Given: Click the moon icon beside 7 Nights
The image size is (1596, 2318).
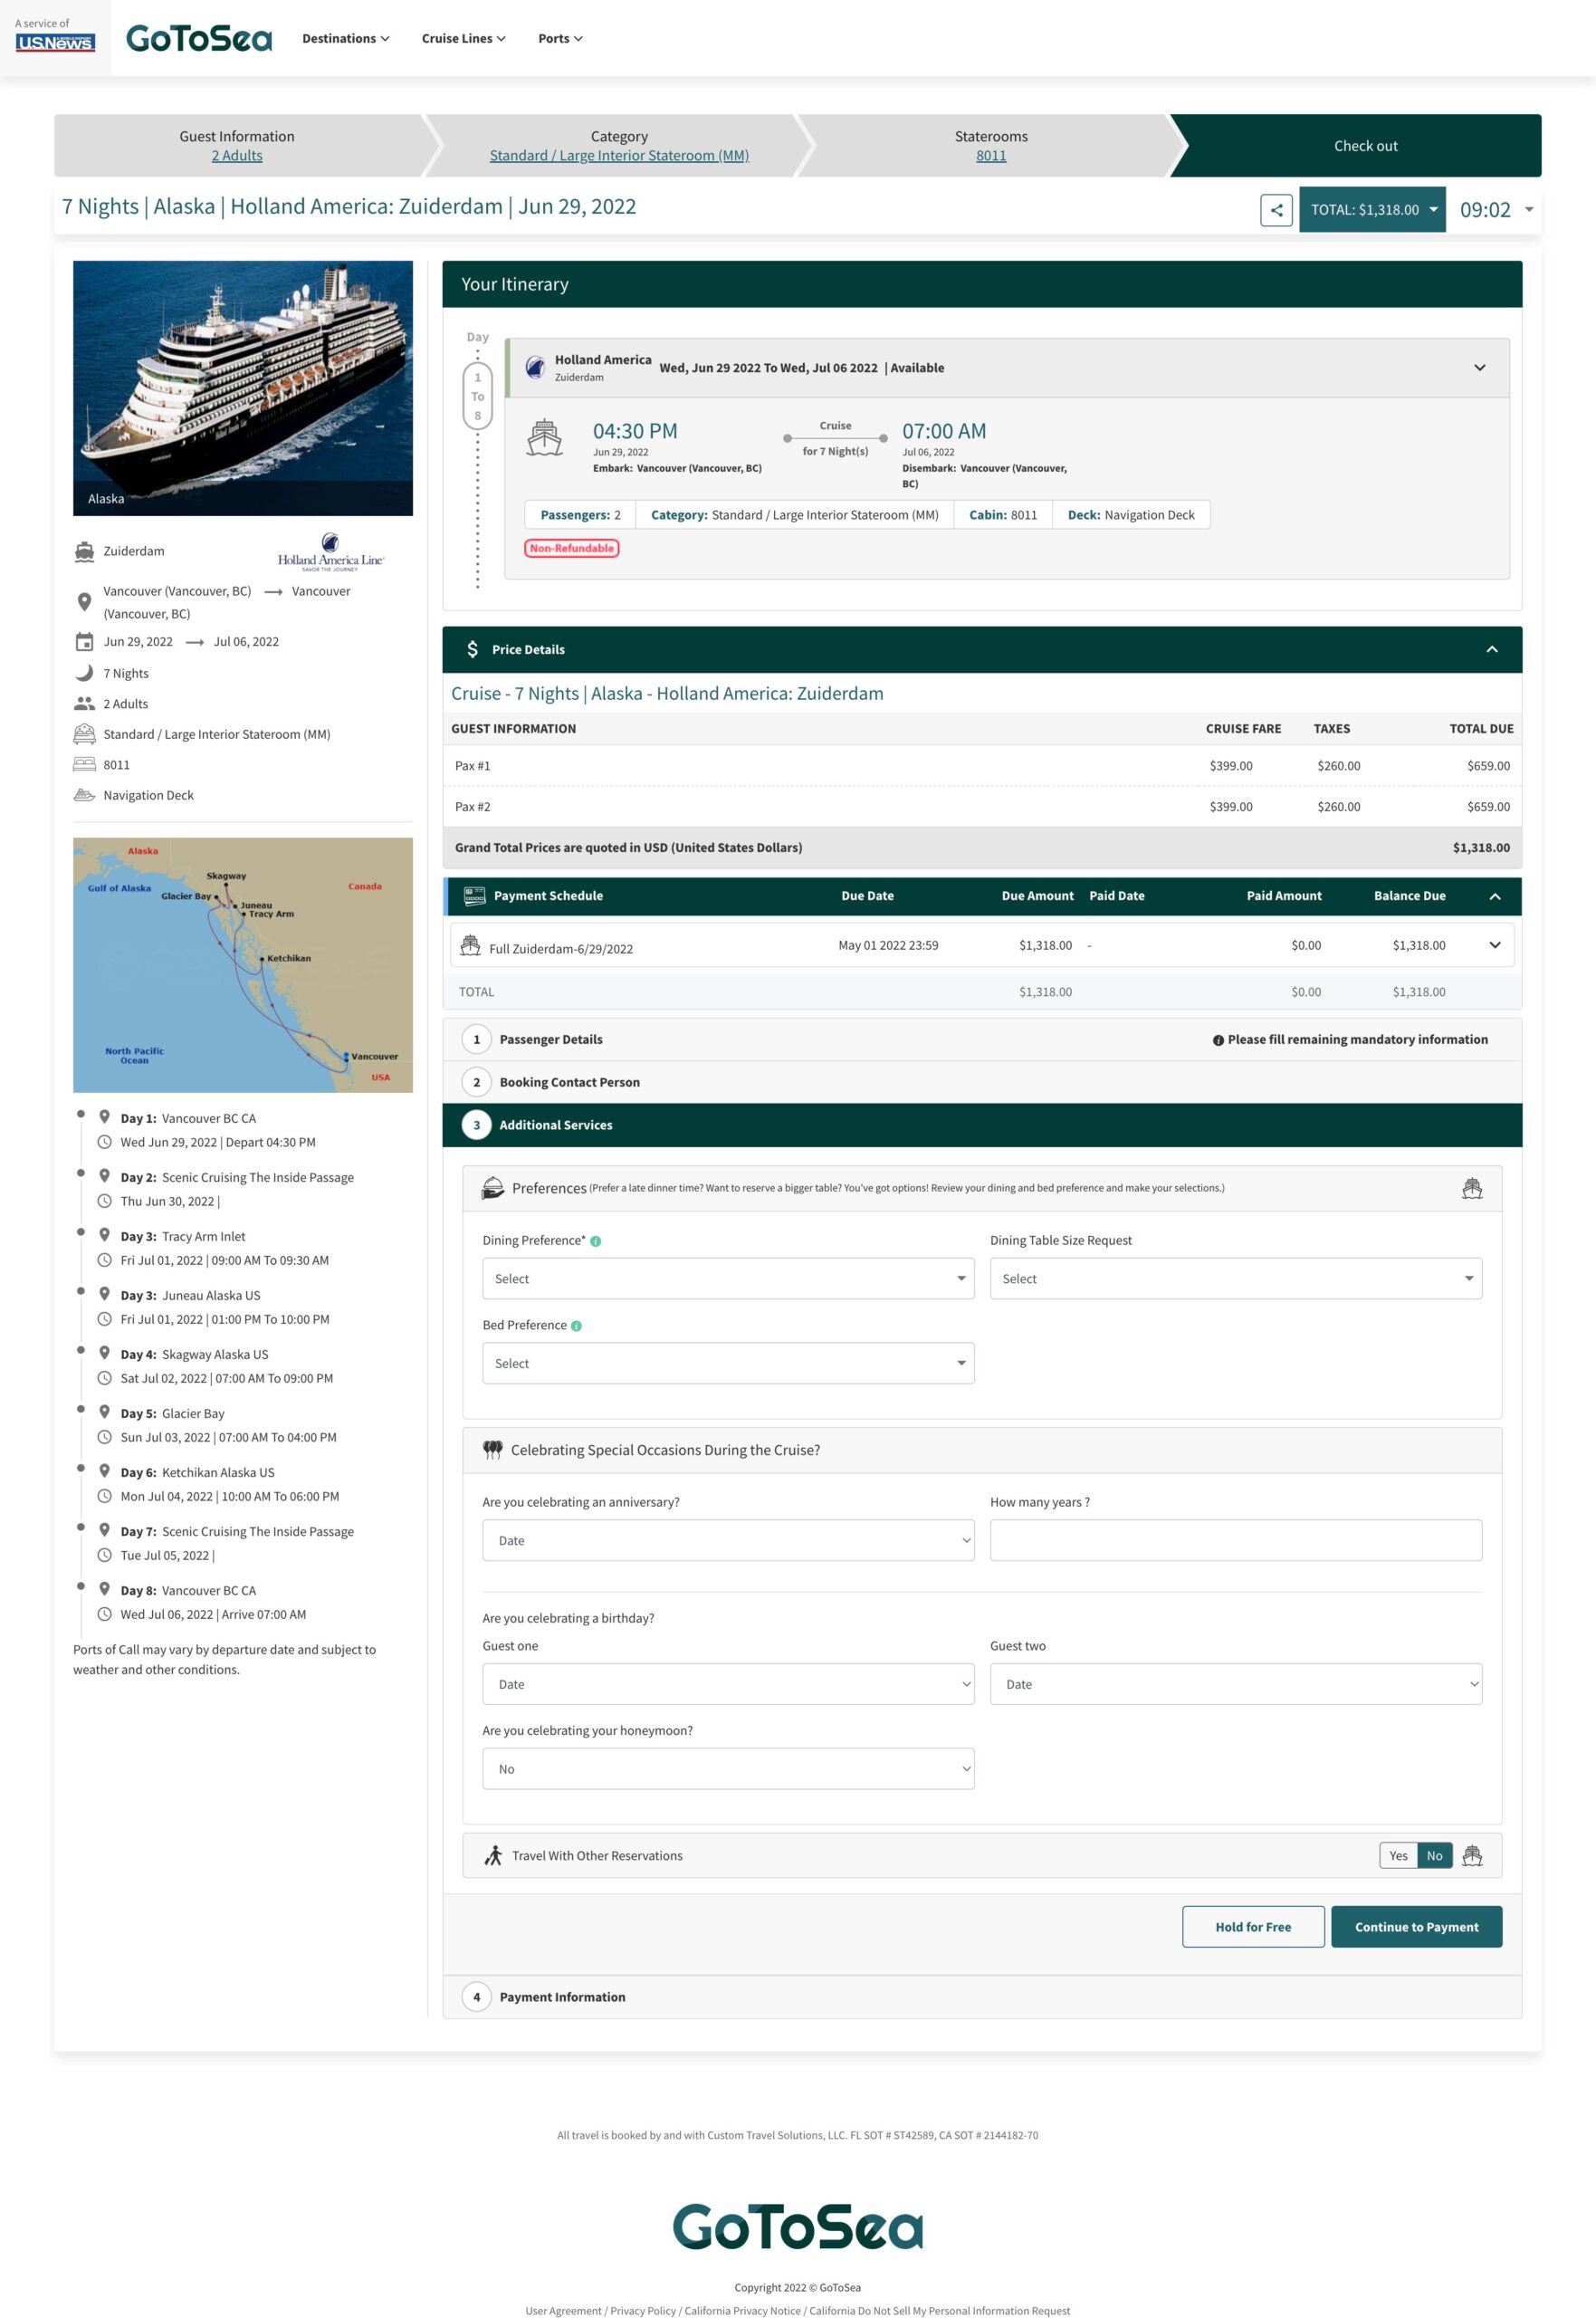Looking at the screenshot, I should click(x=85, y=673).
